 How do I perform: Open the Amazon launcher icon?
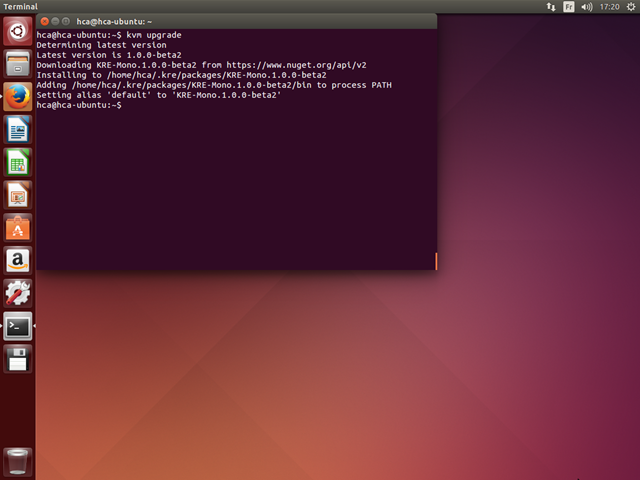[18, 260]
